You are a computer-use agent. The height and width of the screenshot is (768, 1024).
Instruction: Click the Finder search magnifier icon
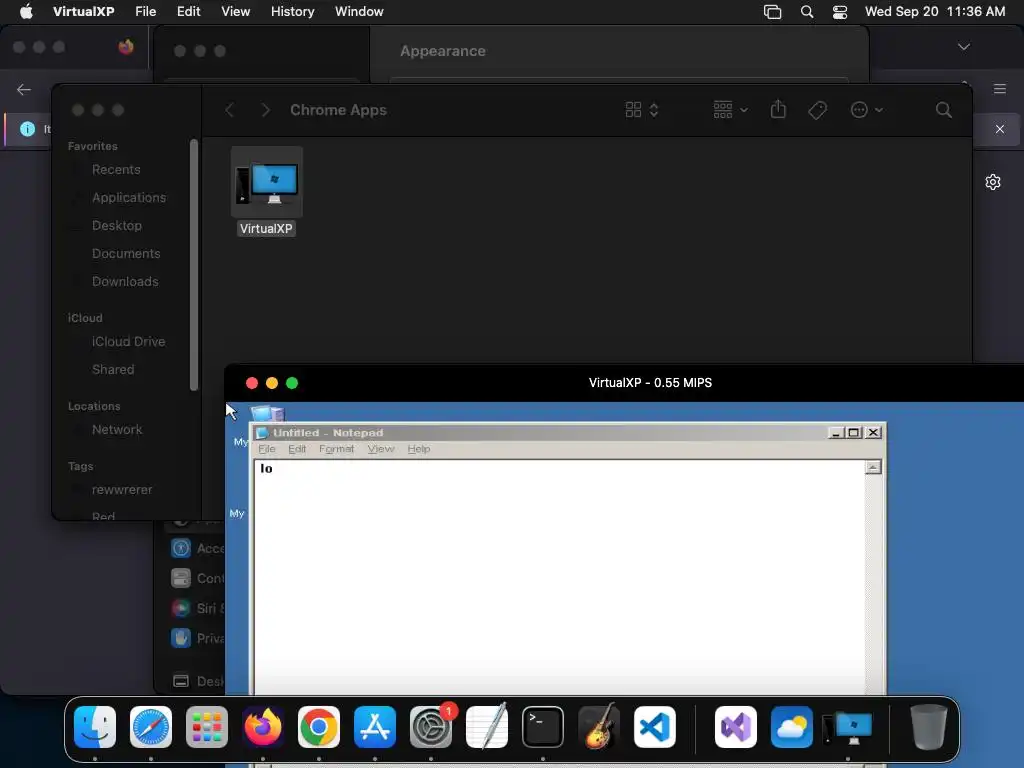[x=944, y=110]
